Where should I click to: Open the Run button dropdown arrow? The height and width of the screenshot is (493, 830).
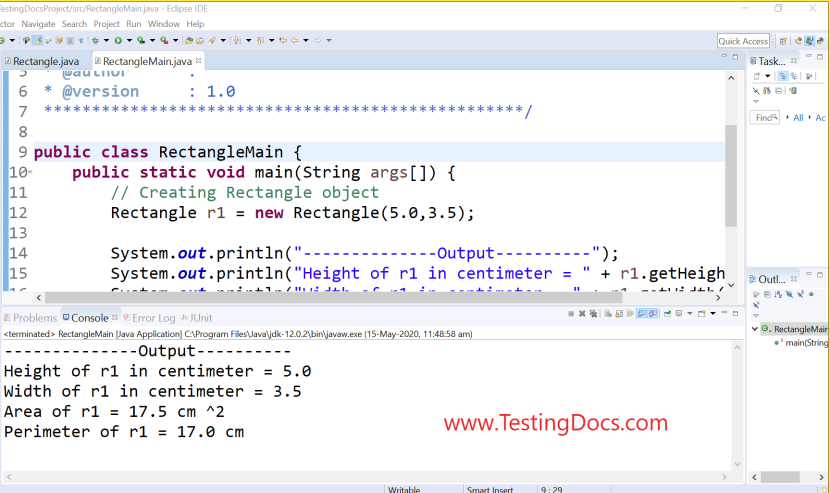coord(129,40)
